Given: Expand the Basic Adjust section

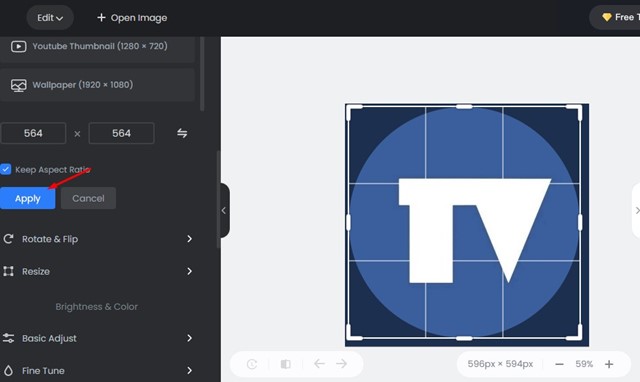Looking at the screenshot, I should pyautogui.click(x=97, y=338).
